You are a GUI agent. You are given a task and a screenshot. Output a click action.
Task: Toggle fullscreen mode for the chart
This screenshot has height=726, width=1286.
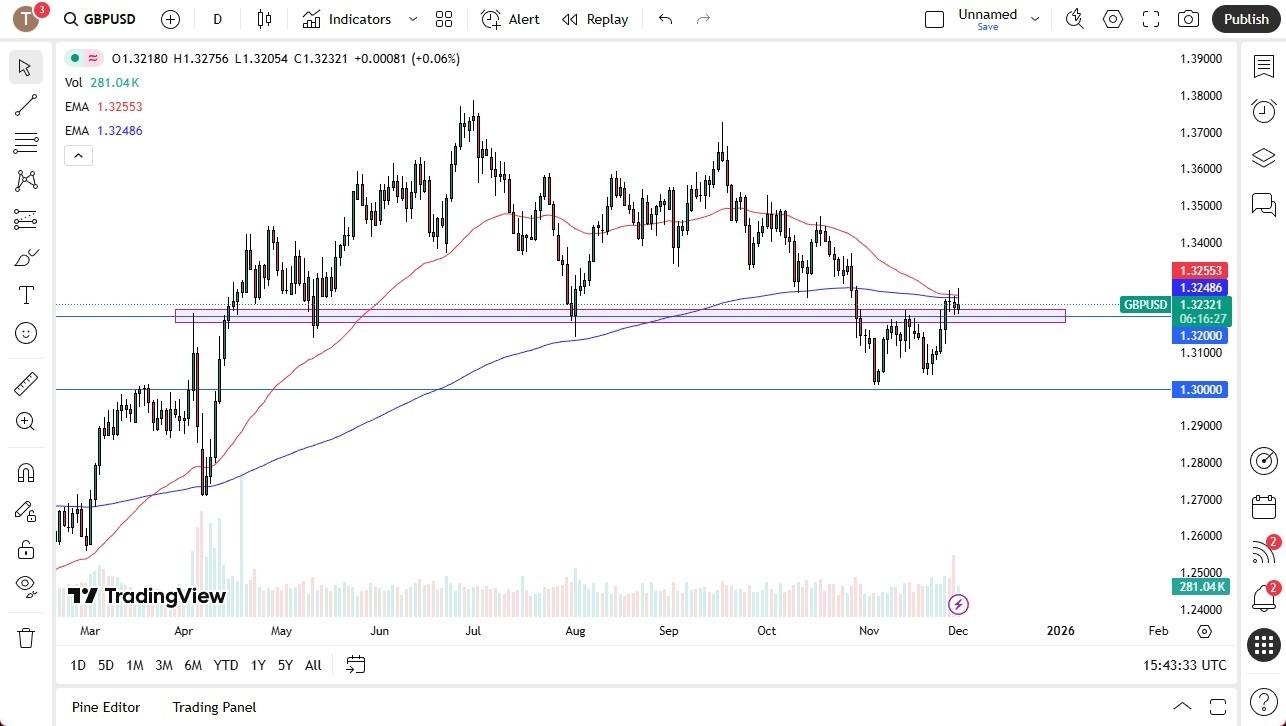(x=1151, y=19)
